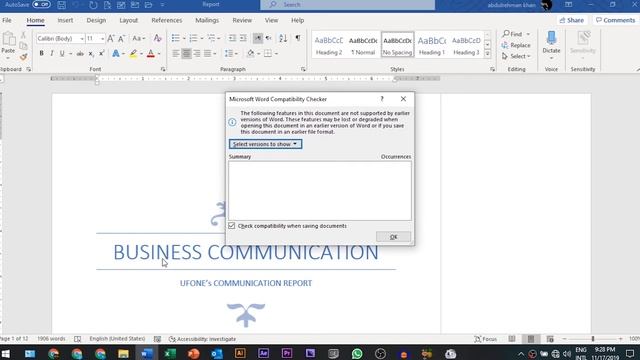Click the zoom slider handle
Viewport: 640px width, 360px height.
point(593,339)
